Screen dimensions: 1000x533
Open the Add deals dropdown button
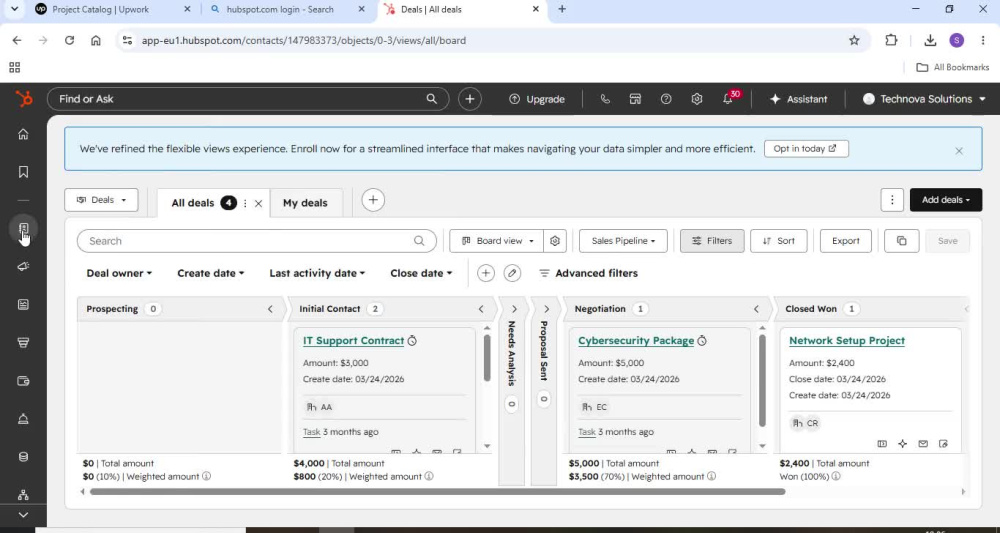point(946,200)
